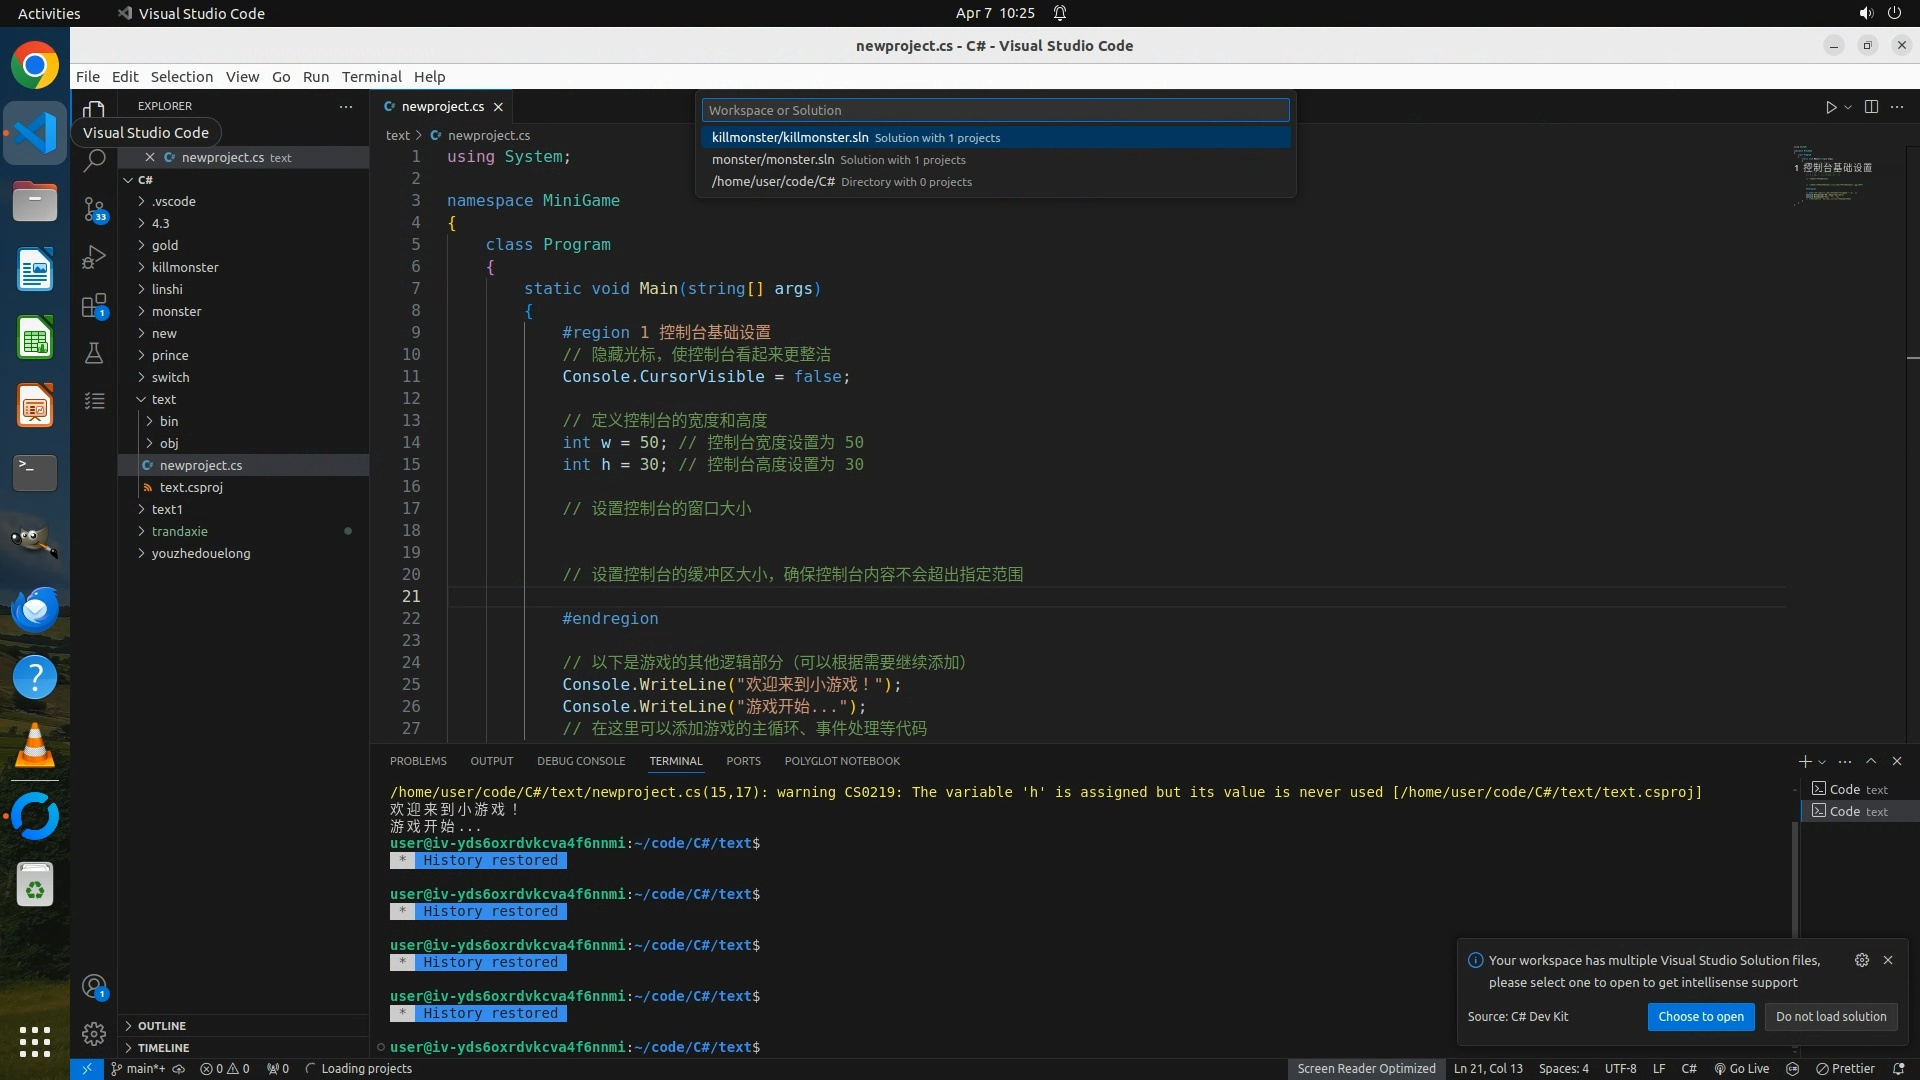Screen dimensions: 1920x1080
Task: Toggle Go Live server in status bar
Action: (1742, 1068)
